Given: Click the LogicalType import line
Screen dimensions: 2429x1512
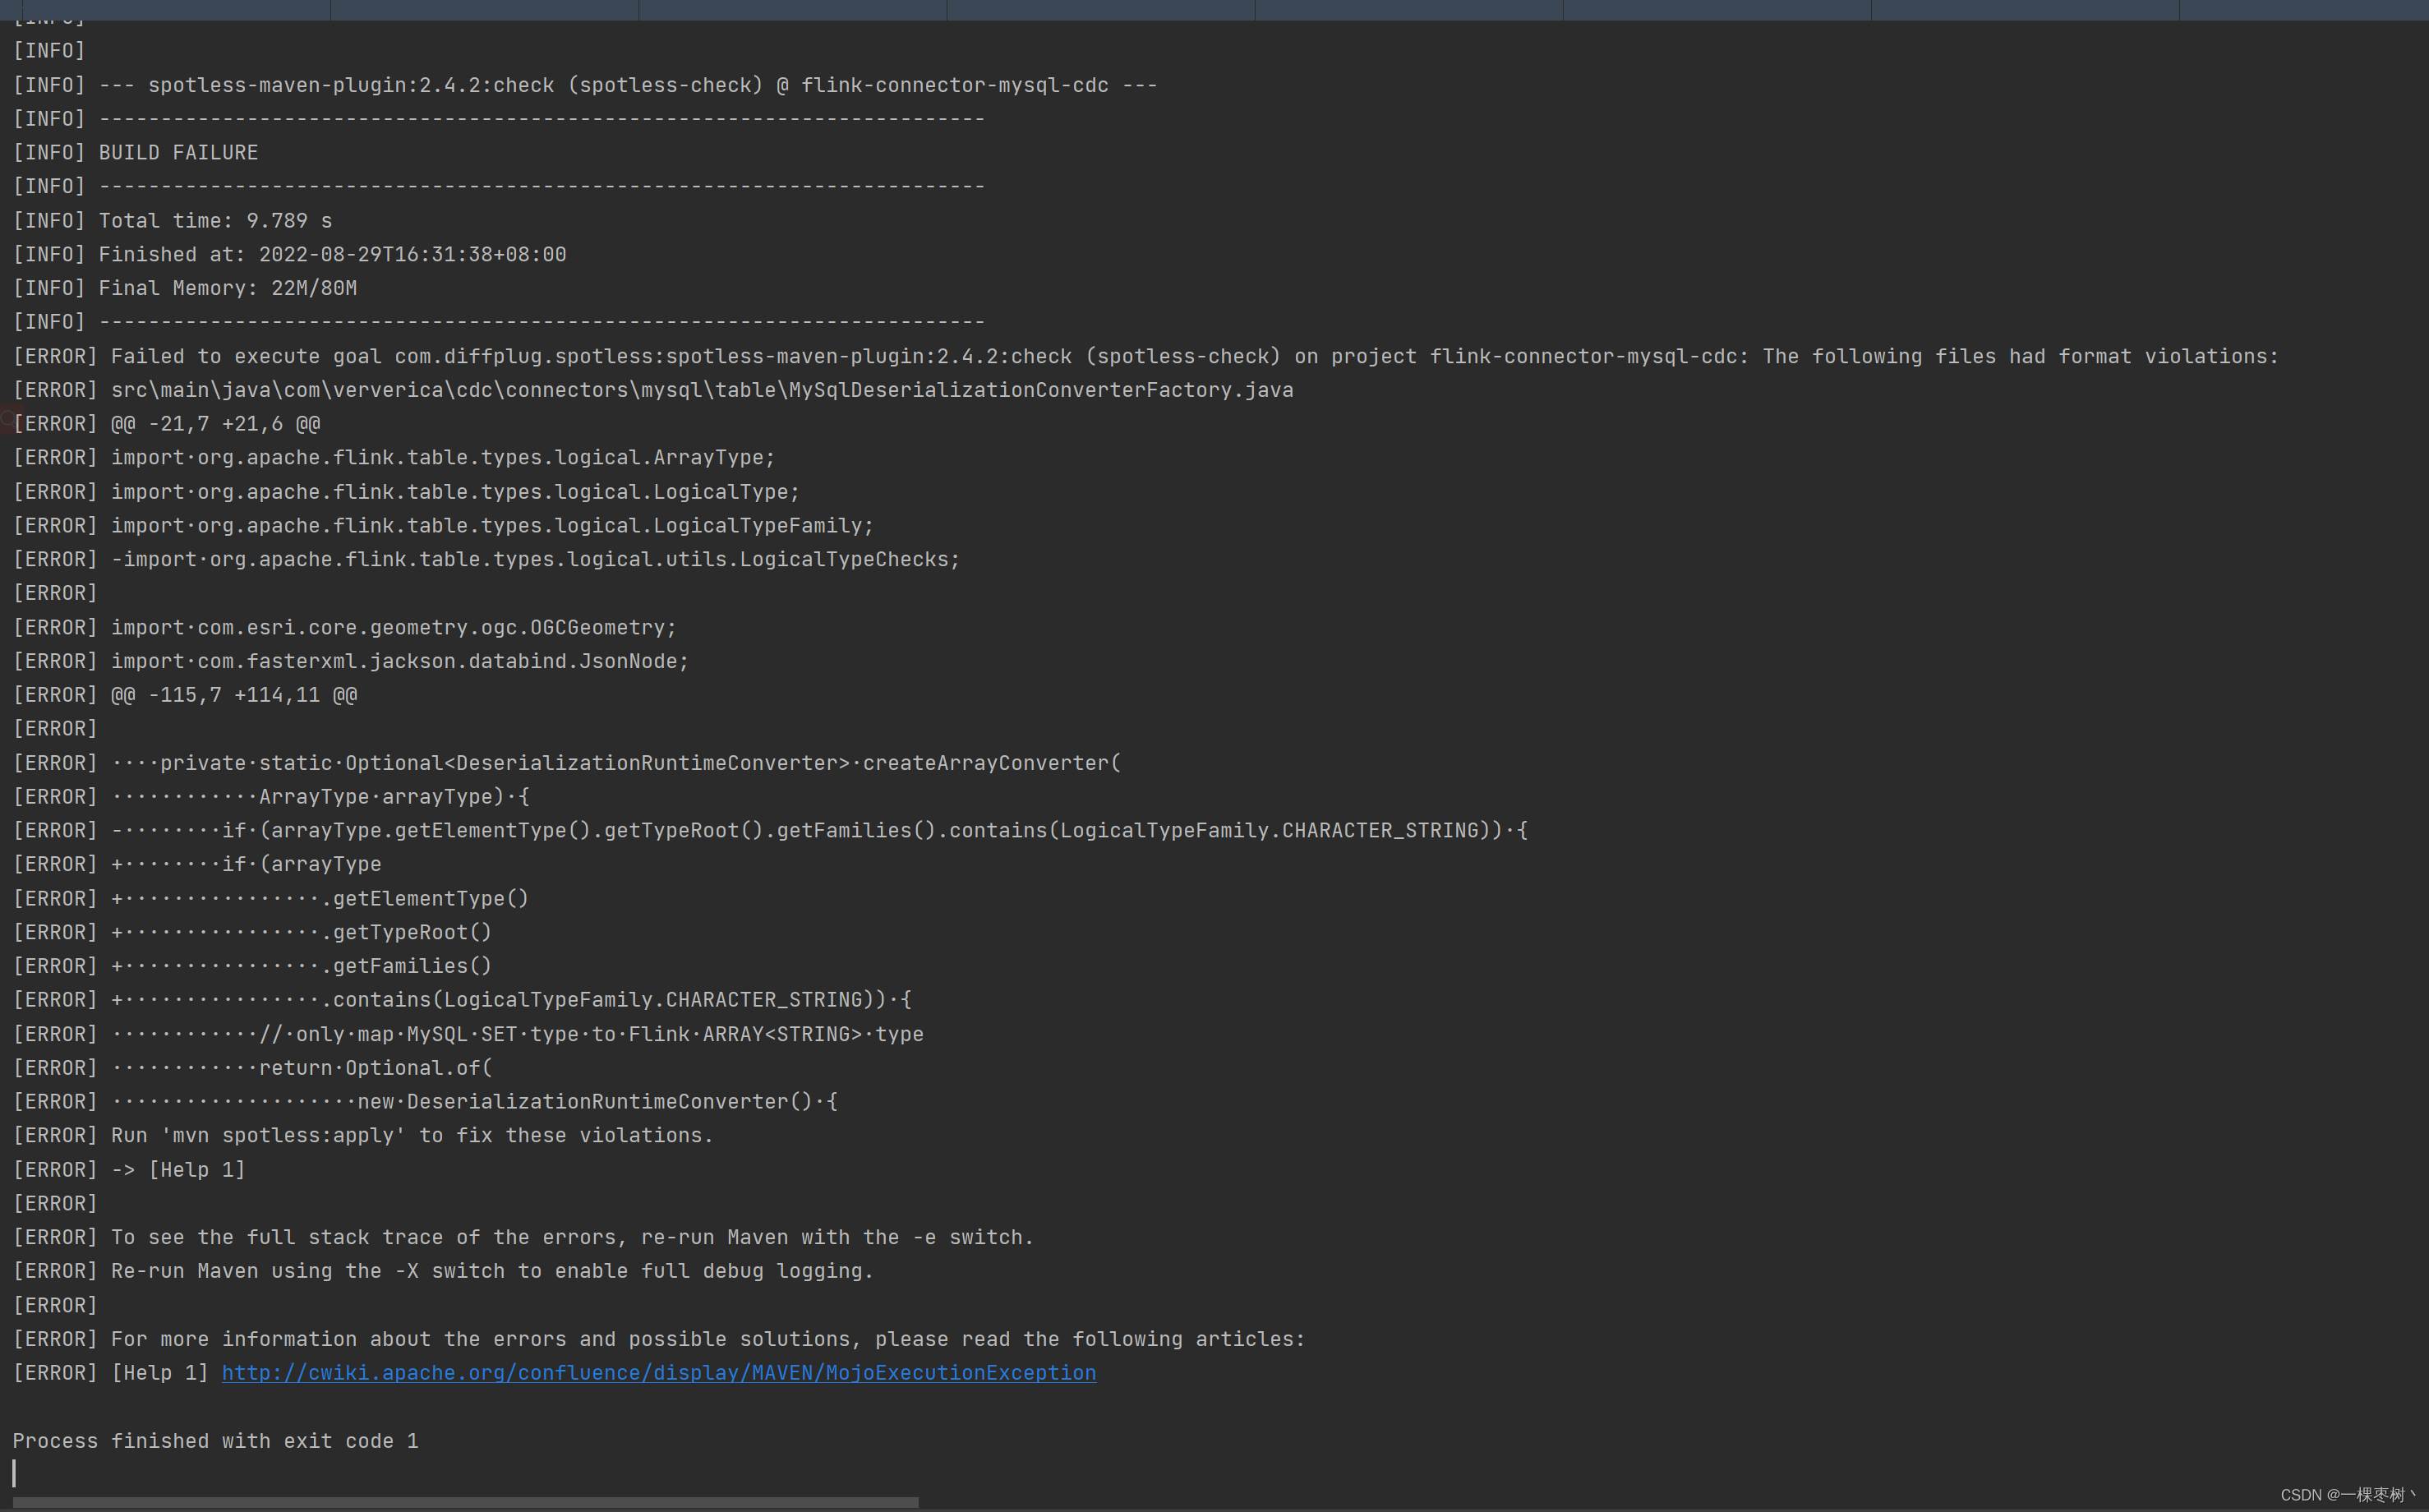Looking at the screenshot, I should pyautogui.click(x=406, y=492).
